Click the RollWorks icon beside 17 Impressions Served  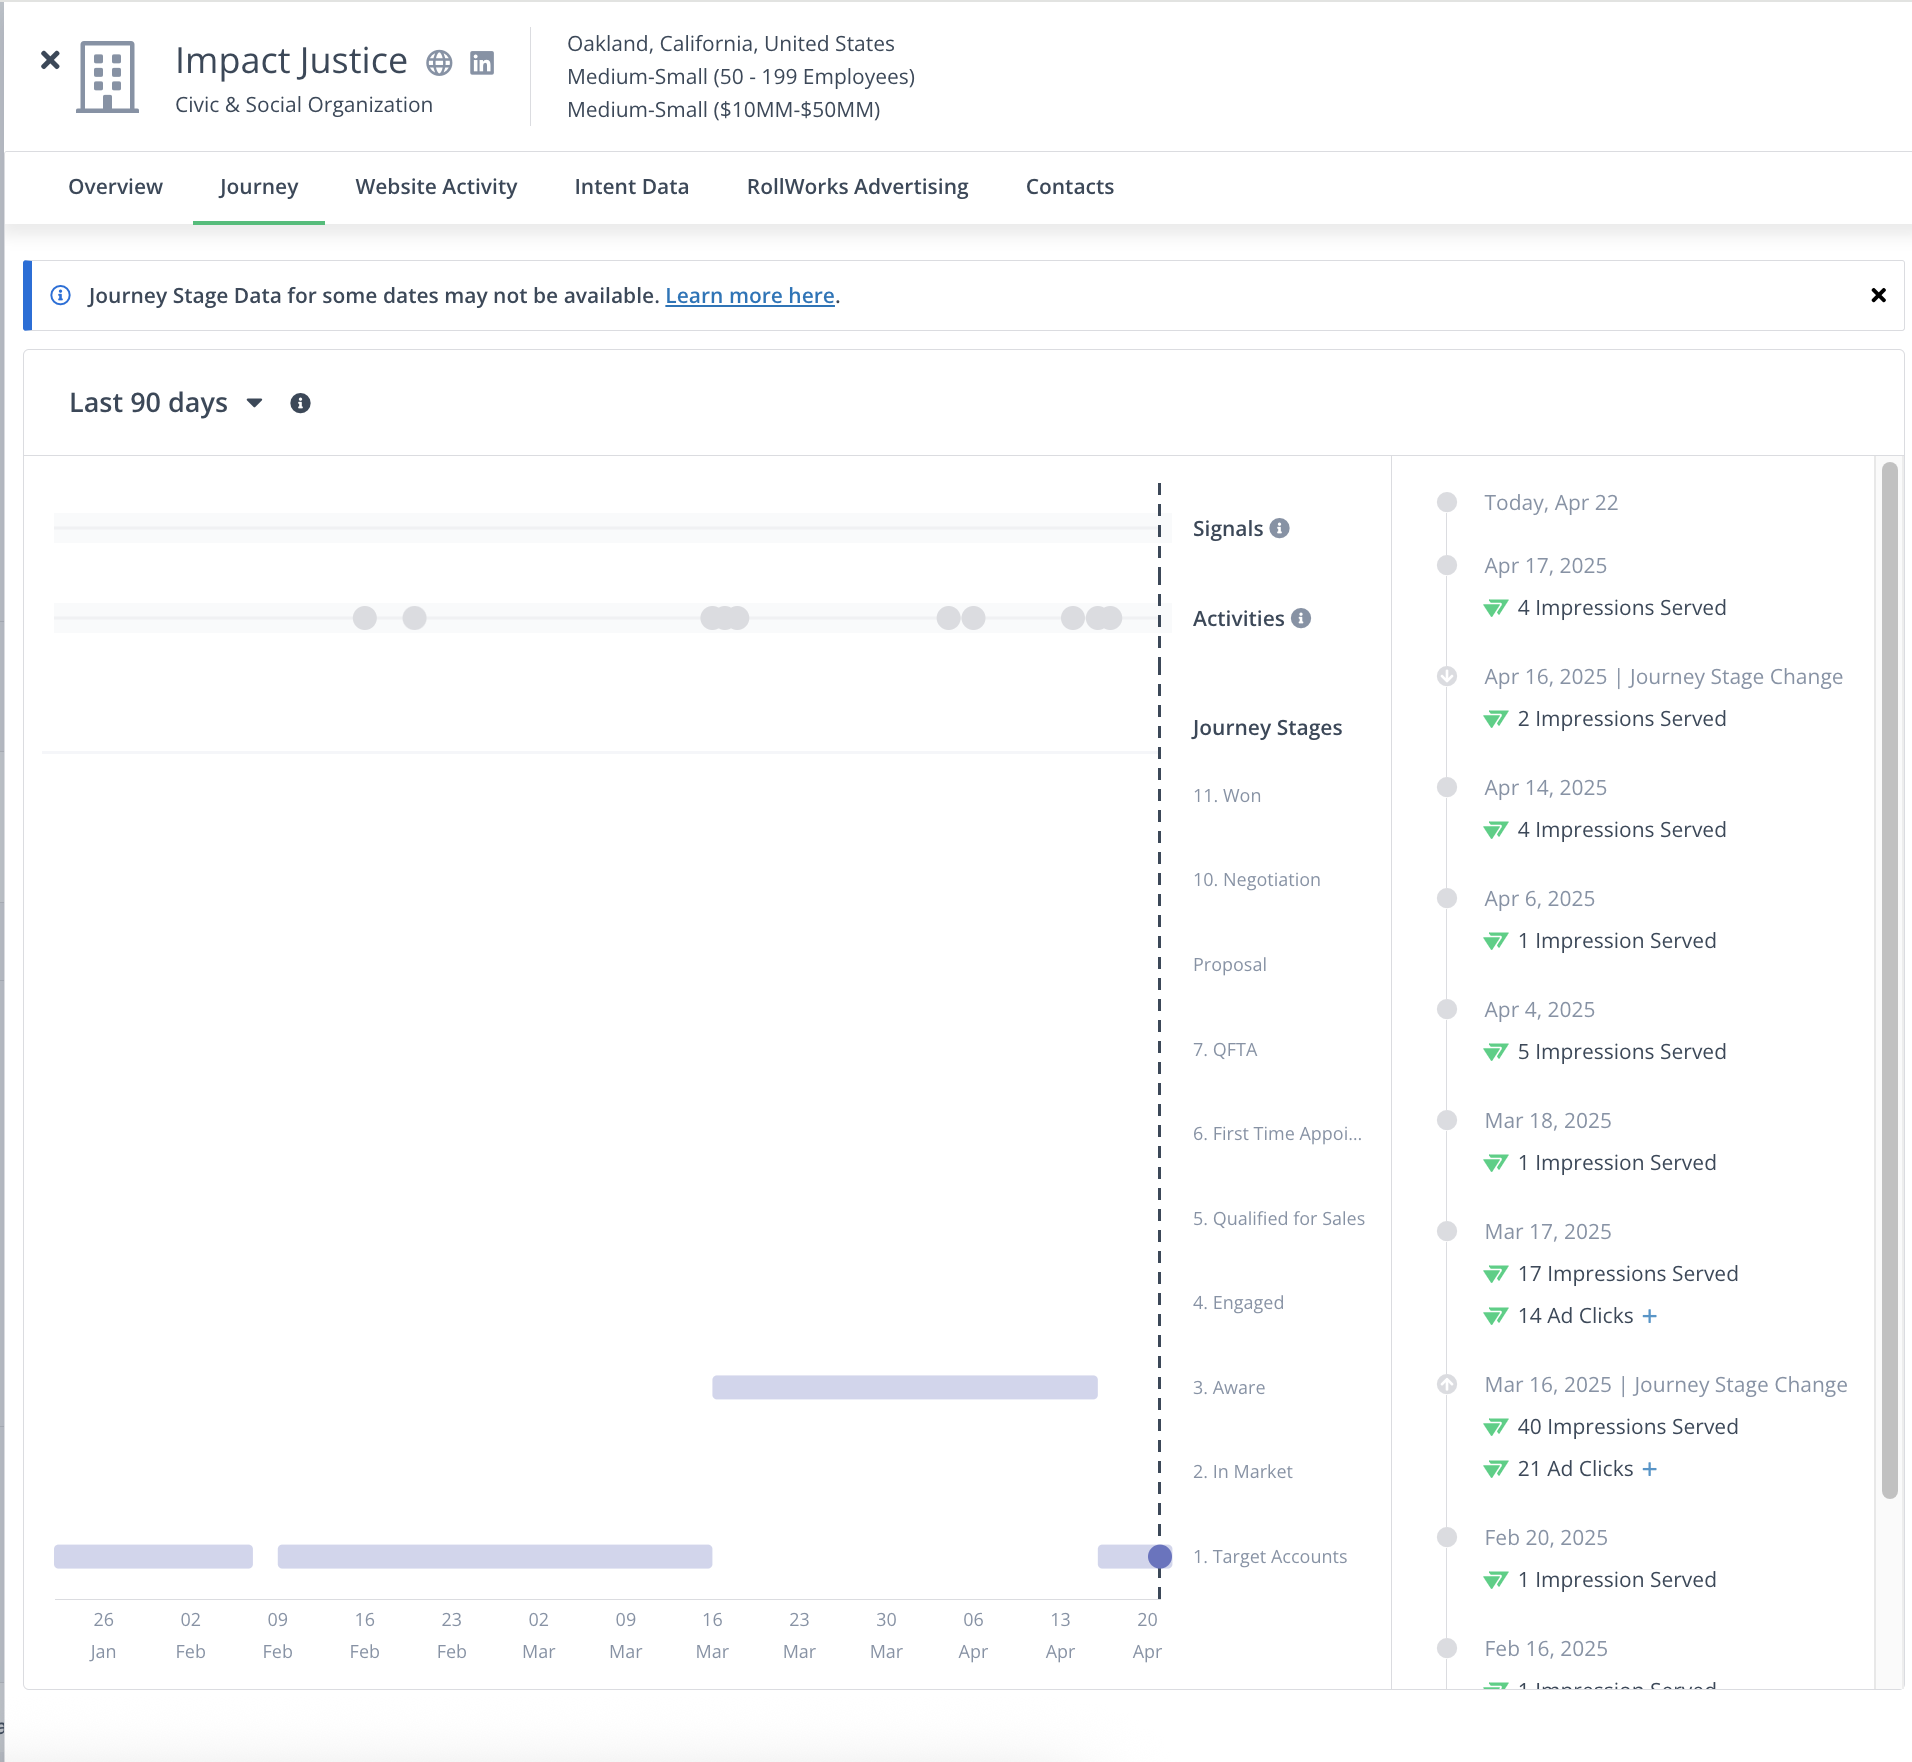click(1495, 1274)
